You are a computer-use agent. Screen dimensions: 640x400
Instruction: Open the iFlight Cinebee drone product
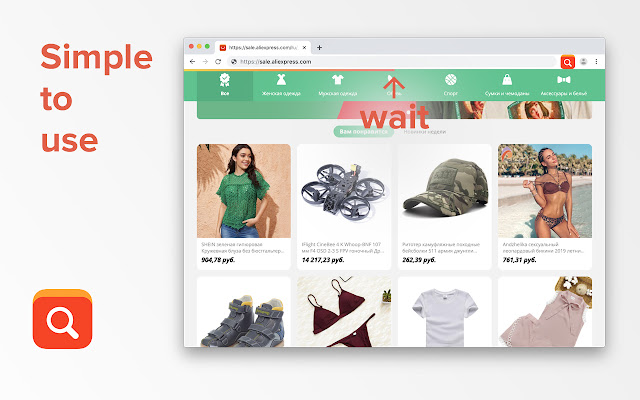[x=344, y=207]
